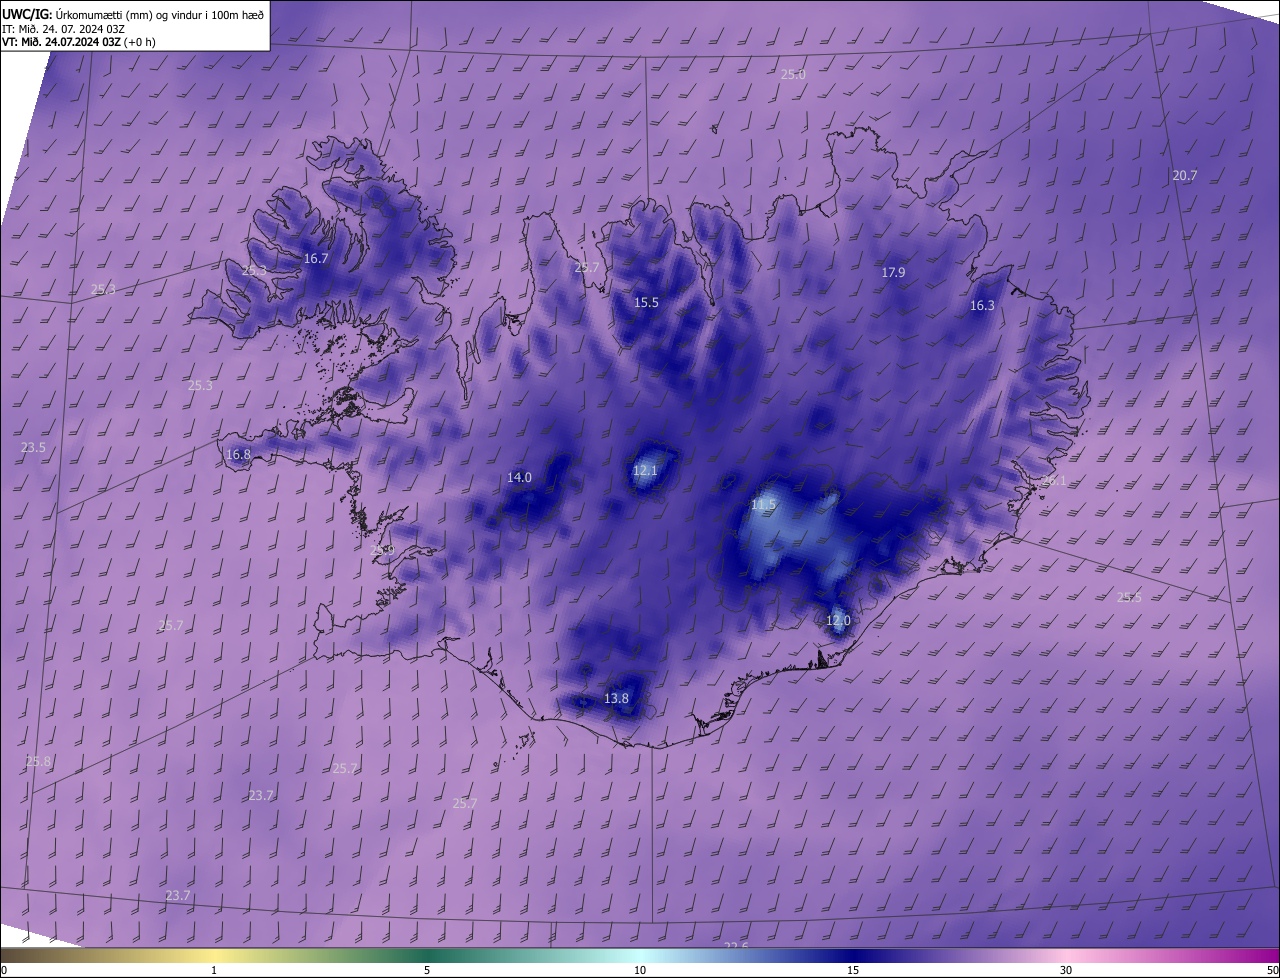Click the 23.5 value label
This screenshot has height=978, width=1280.
(x=33, y=447)
